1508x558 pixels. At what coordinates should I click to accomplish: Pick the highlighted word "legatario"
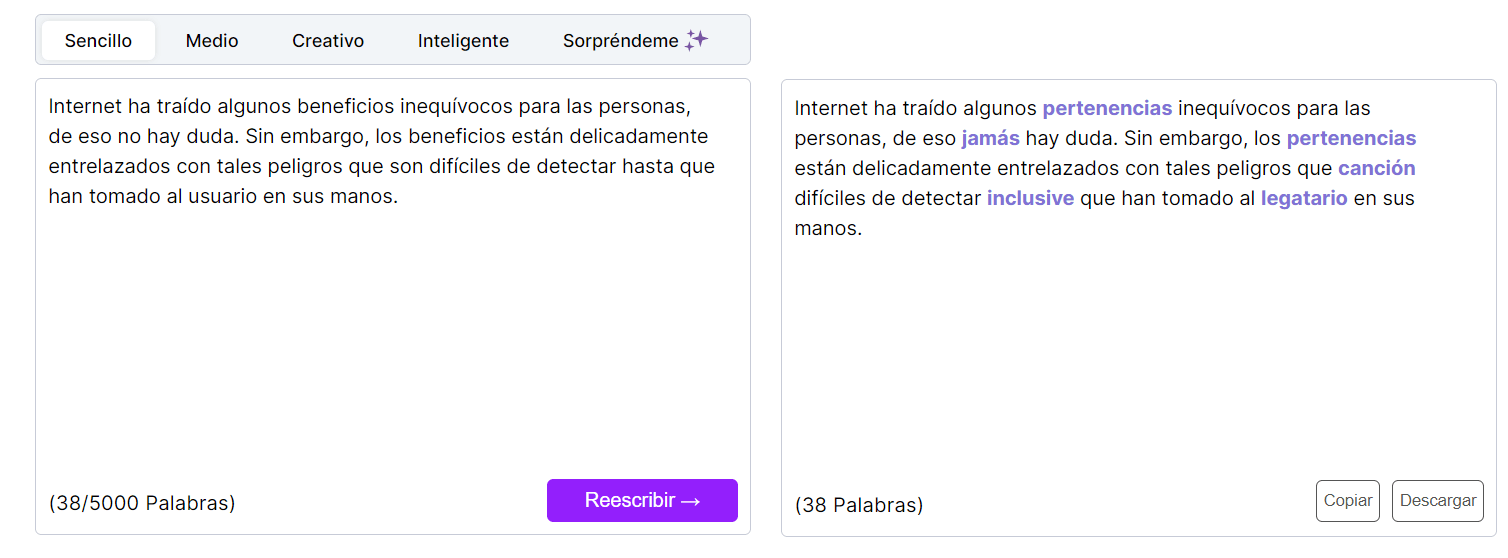(x=1303, y=198)
